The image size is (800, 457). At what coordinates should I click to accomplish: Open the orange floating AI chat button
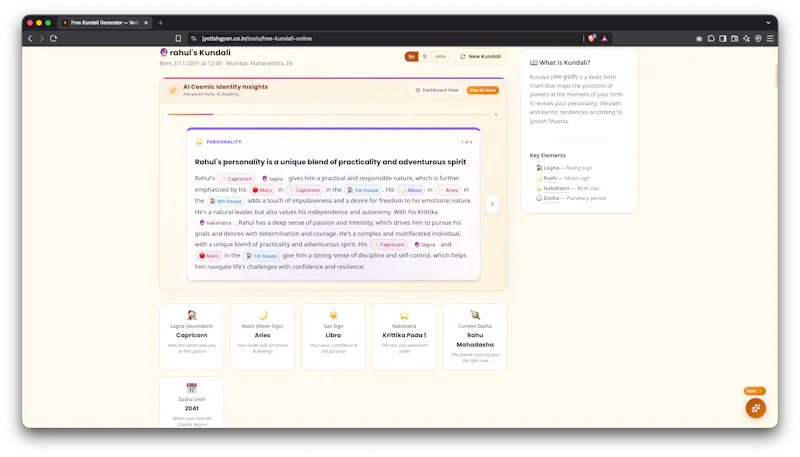pyautogui.click(x=756, y=408)
